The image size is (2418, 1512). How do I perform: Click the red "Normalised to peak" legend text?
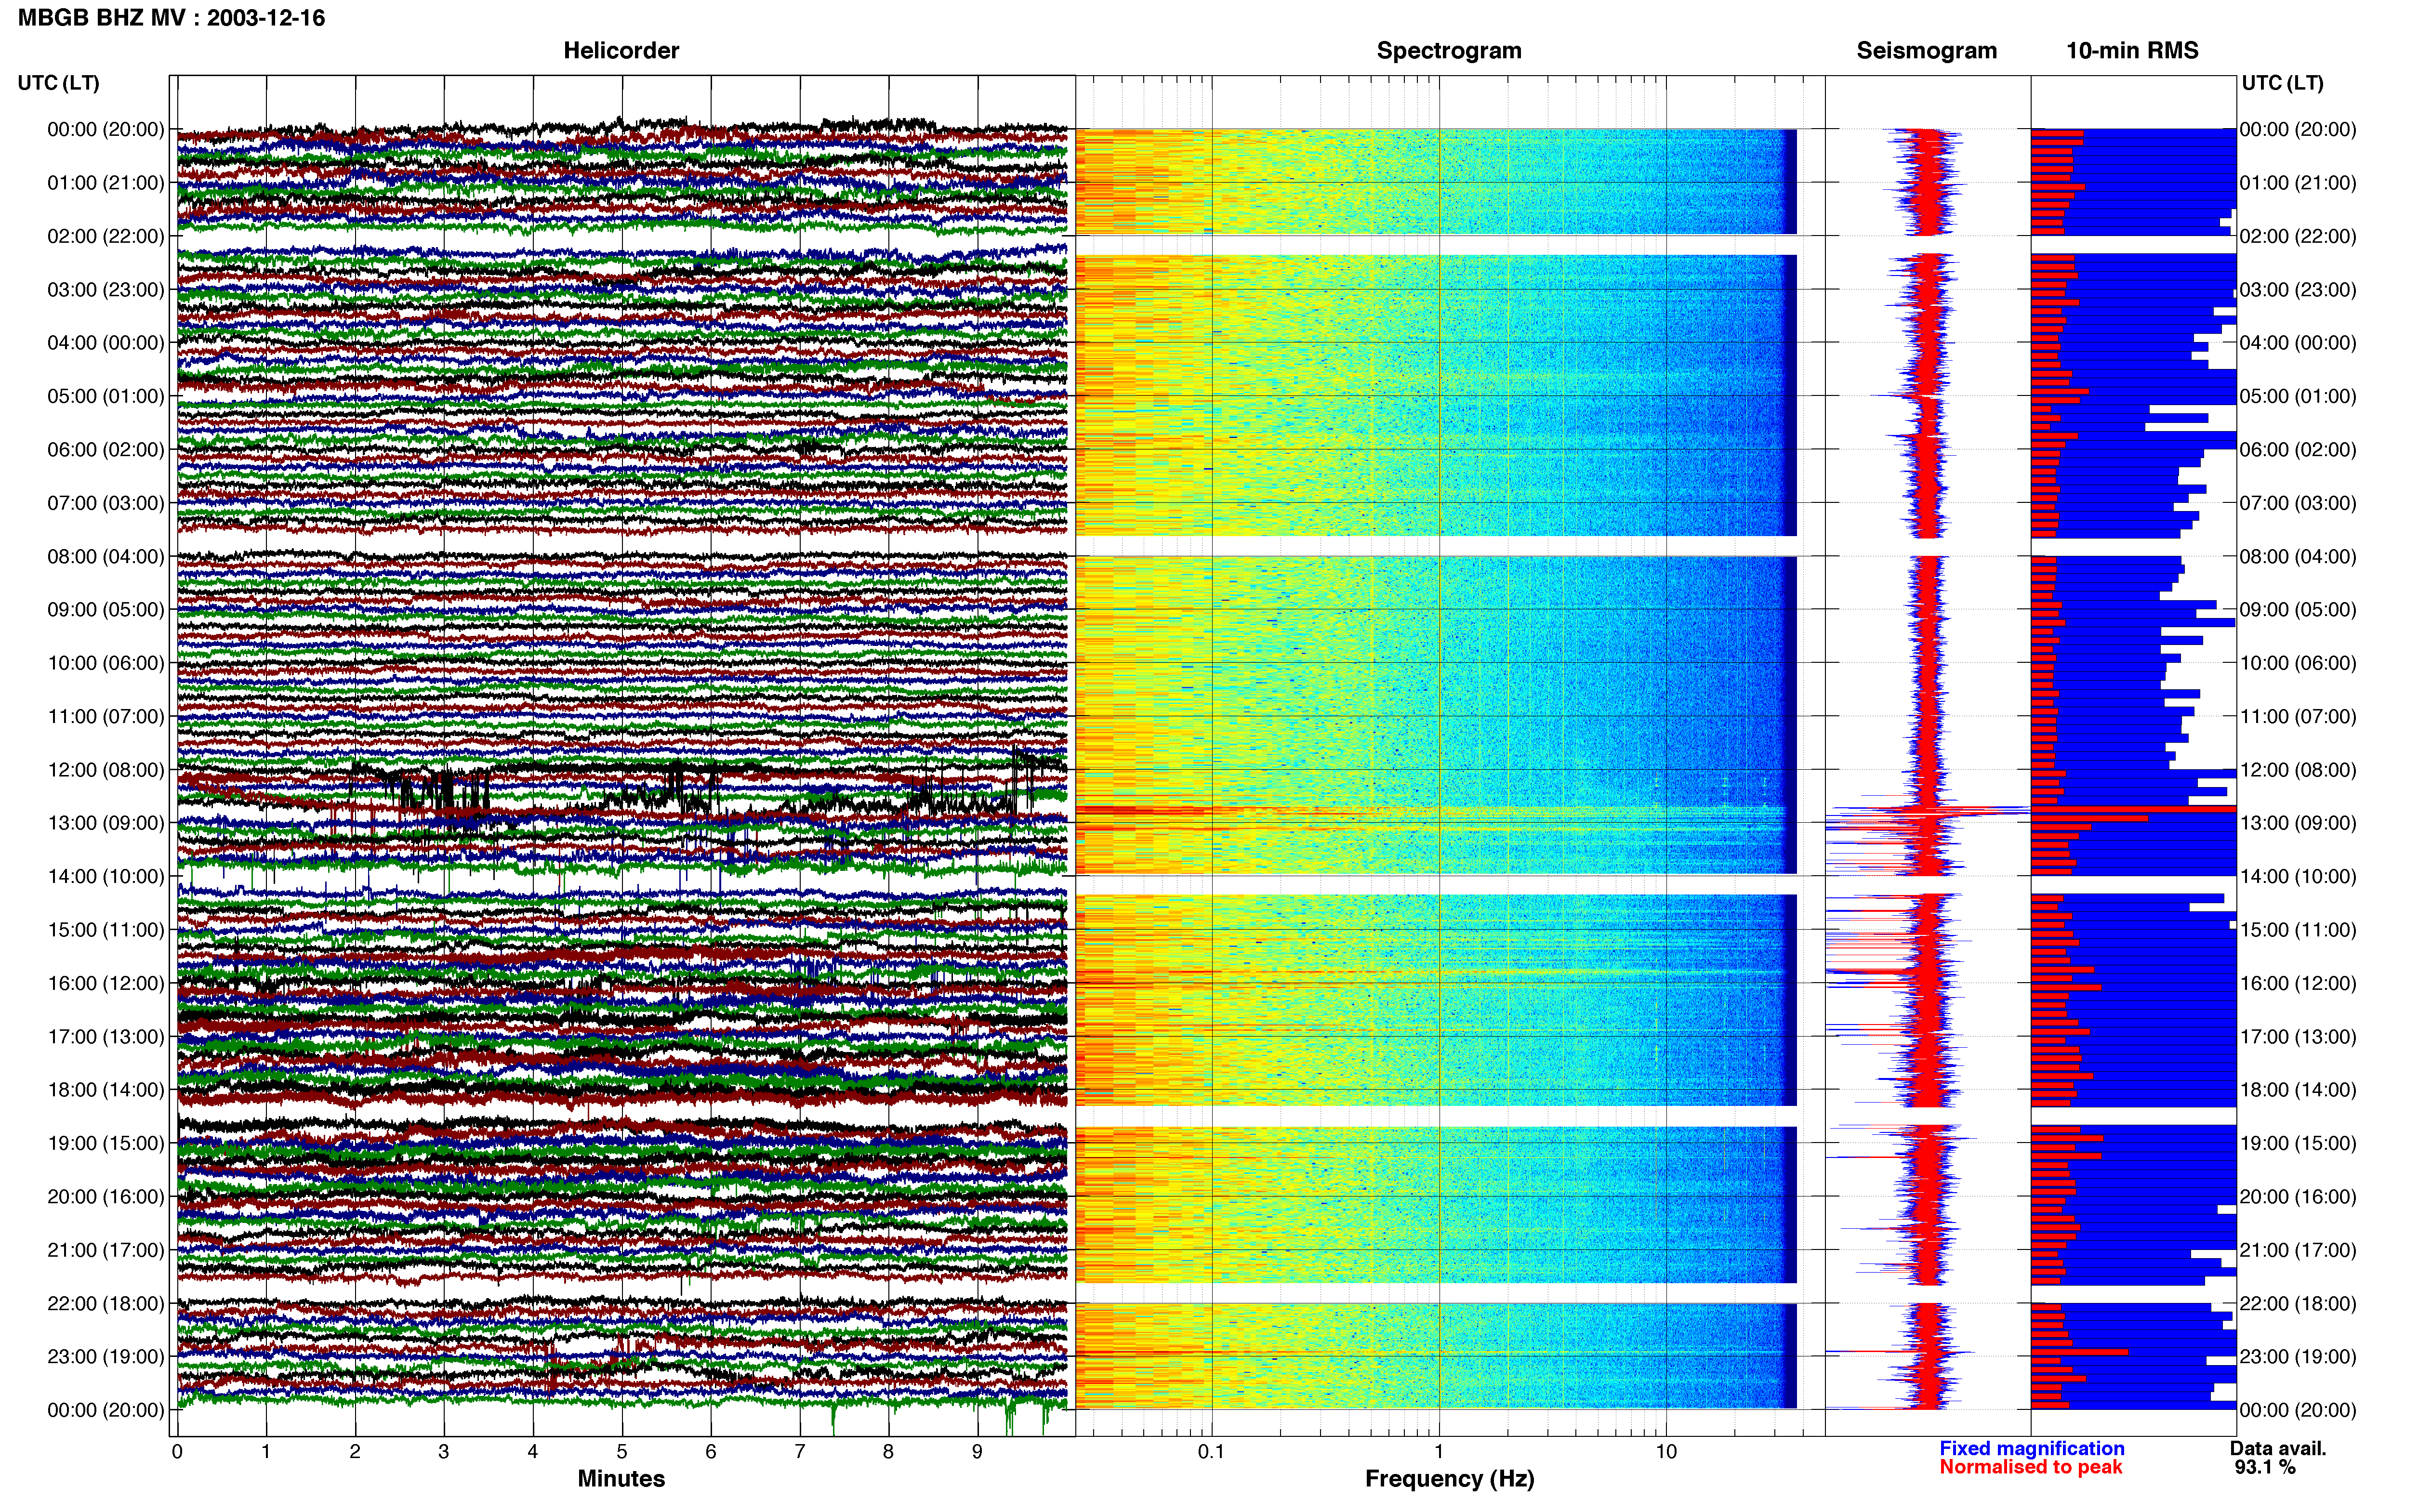point(2030,1468)
